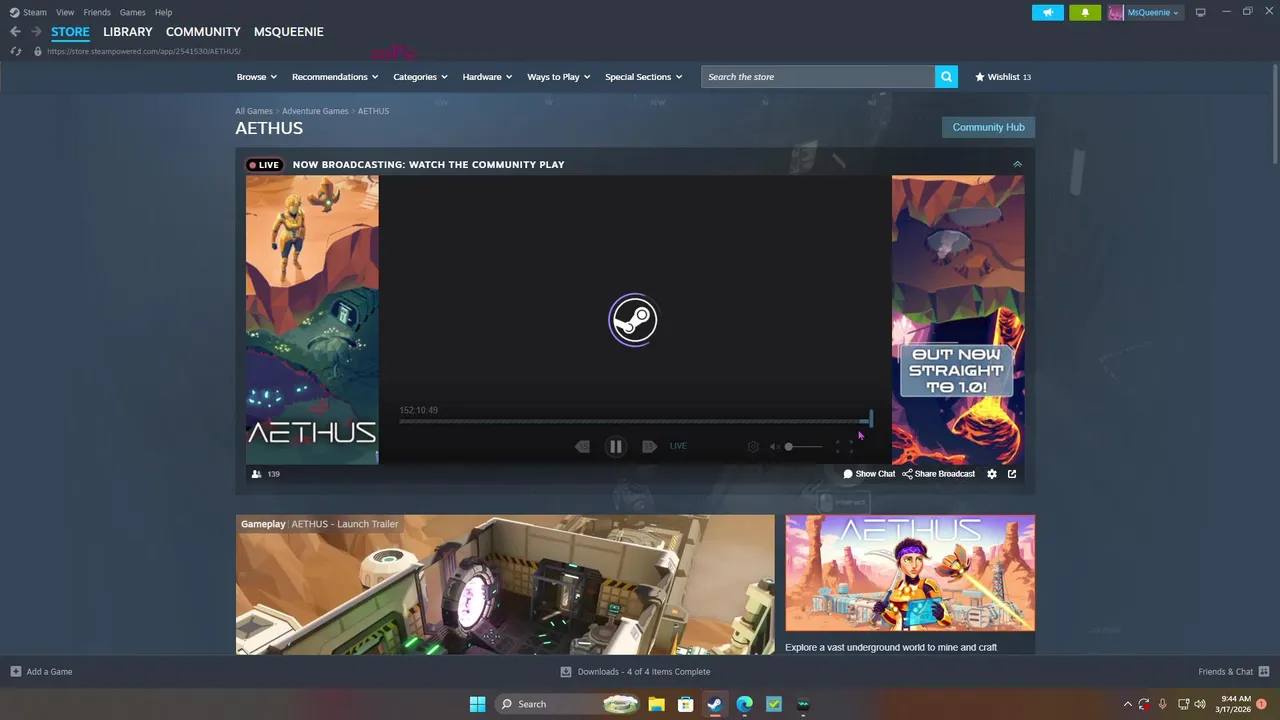Pause the live broadcast

(616, 447)
